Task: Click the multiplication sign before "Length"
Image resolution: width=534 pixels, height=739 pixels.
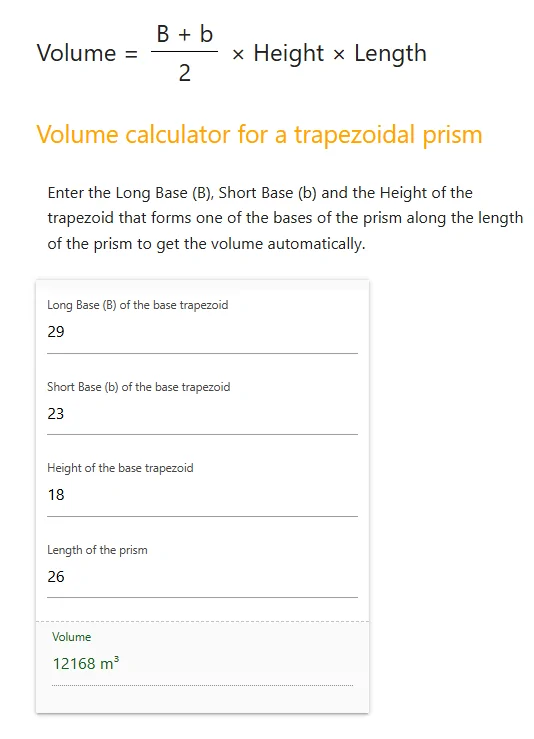Action: coord(339,55)
